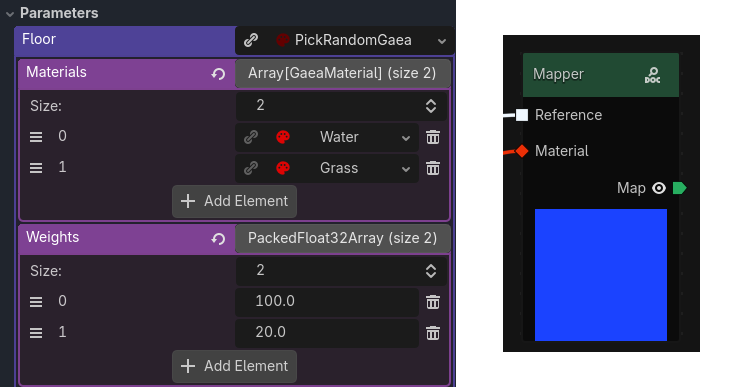738x387 pixels.
Task: Click the PickRandomGaea palette icon
Action: [282, 40]
